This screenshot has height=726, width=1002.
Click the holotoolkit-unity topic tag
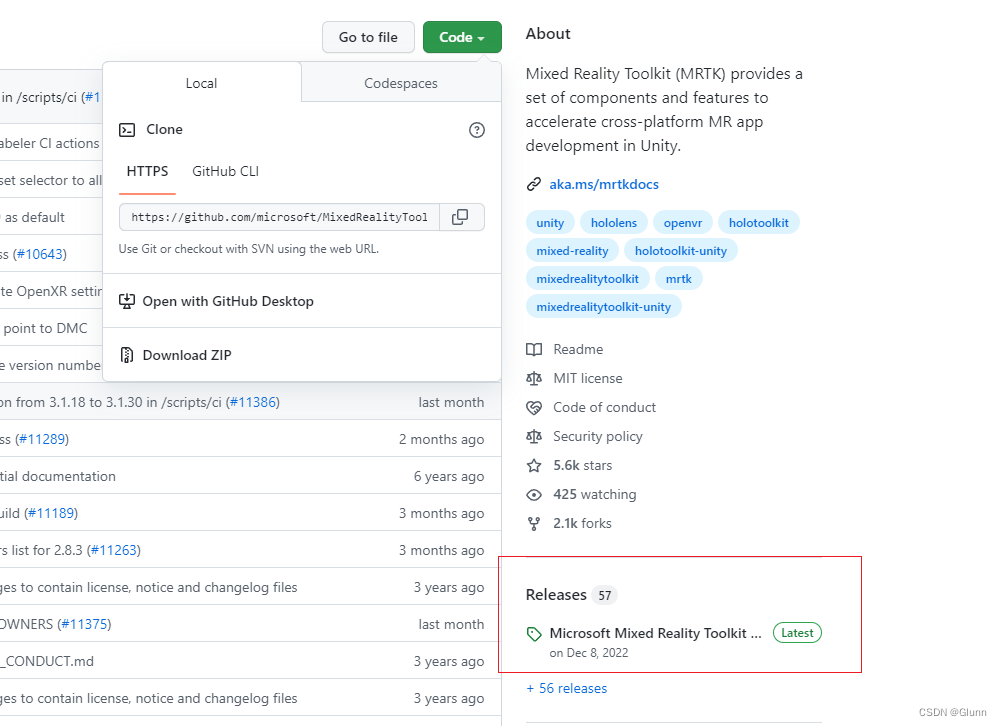click(x=681, y=251)
